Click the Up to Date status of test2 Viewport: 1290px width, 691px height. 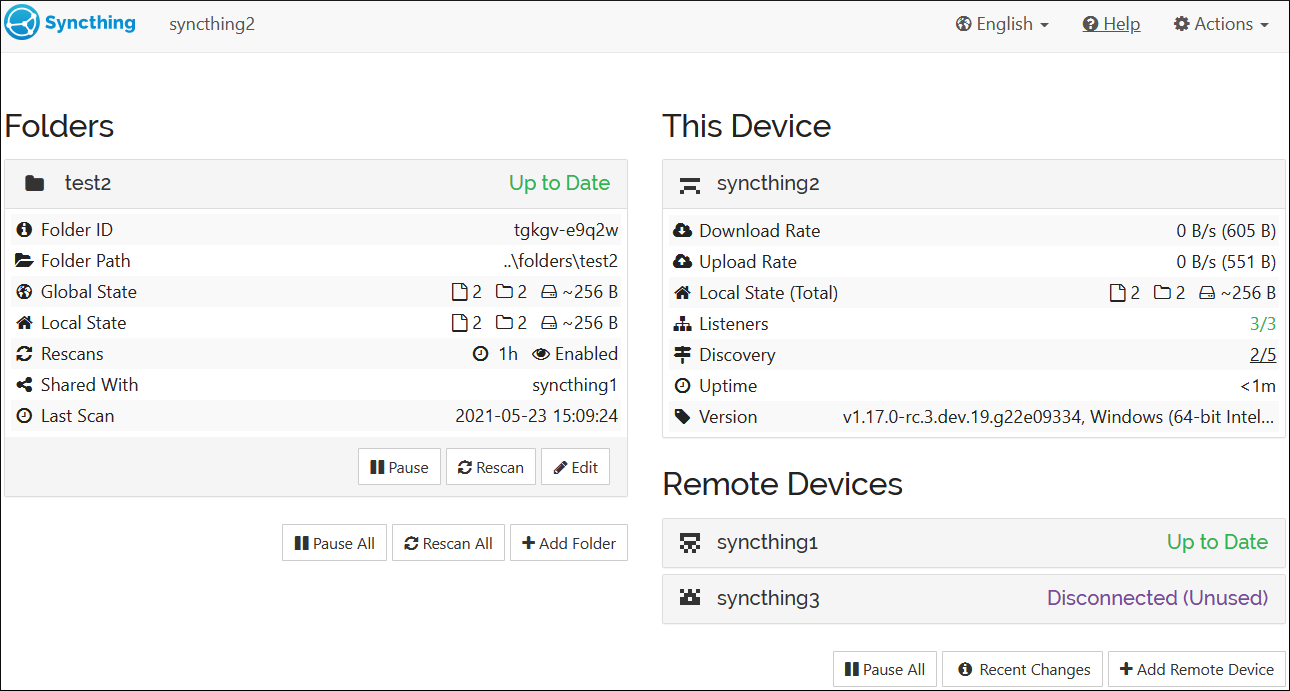[x=559, y=183]
